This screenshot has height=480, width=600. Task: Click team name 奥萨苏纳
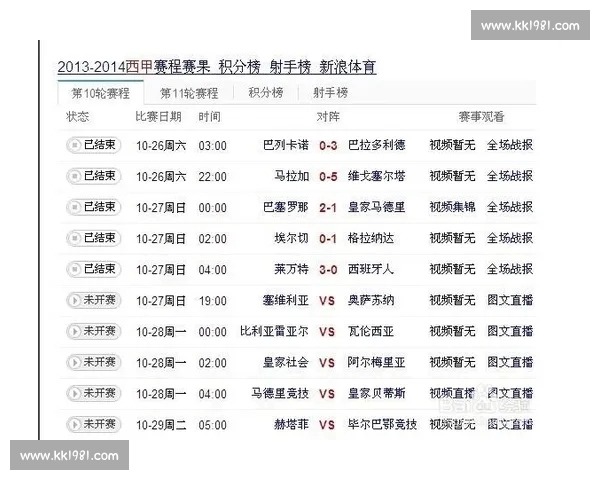pyautogui.click(x=371, y=300)
